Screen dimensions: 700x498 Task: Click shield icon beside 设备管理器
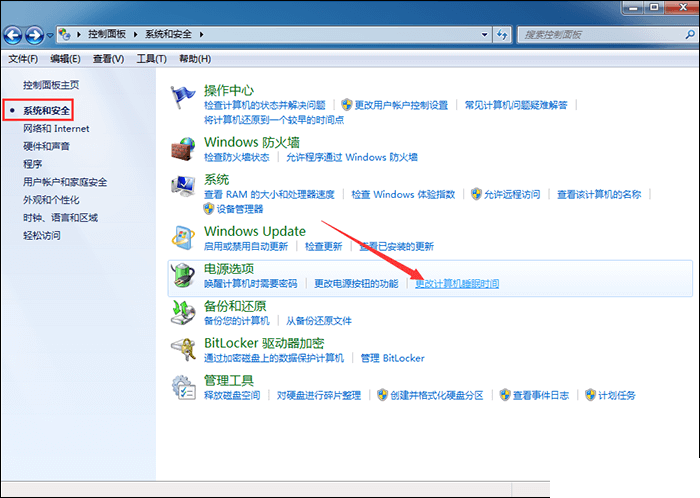(x=208, y=209)
